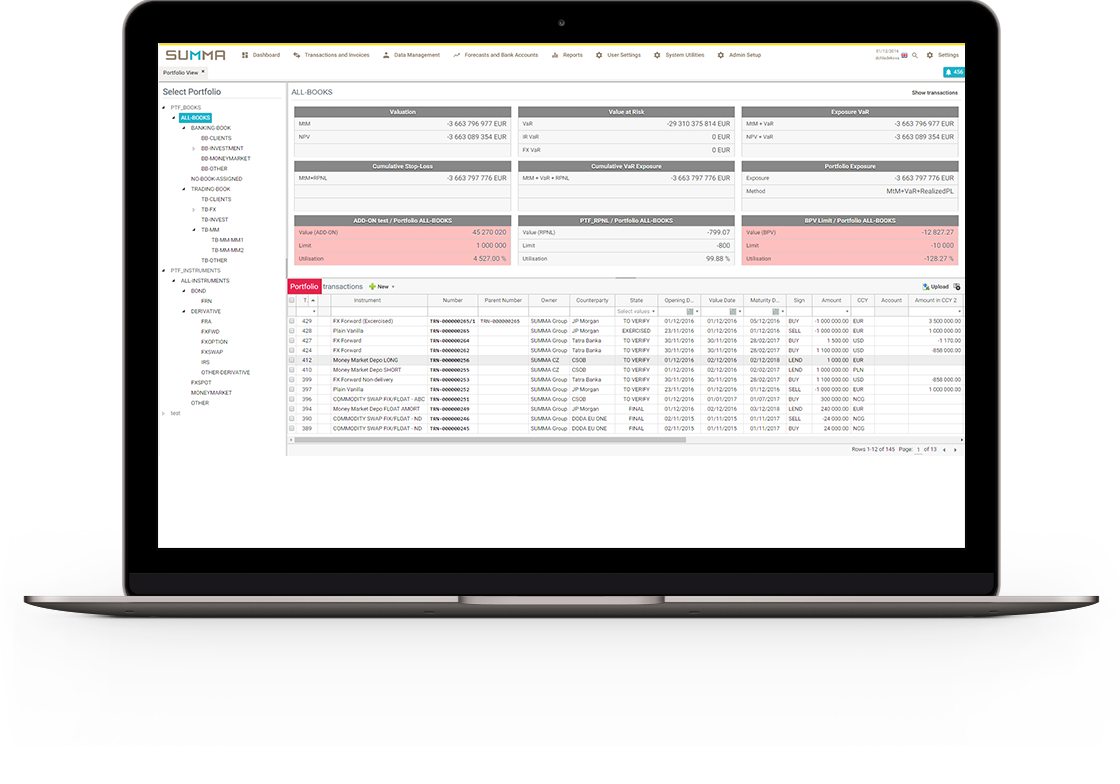
Task: Expand the BB-INVESTMENT tree node
Action: [x=193, y=148]
